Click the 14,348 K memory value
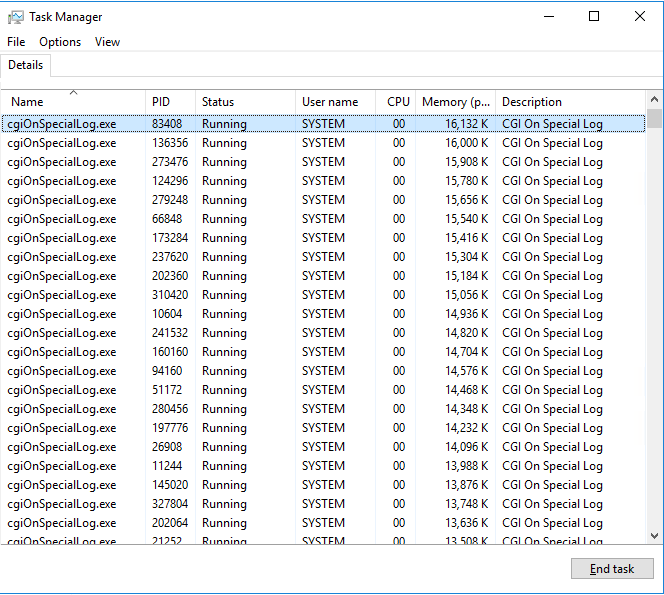Screen dimensions: 664x595 [467, 409]
